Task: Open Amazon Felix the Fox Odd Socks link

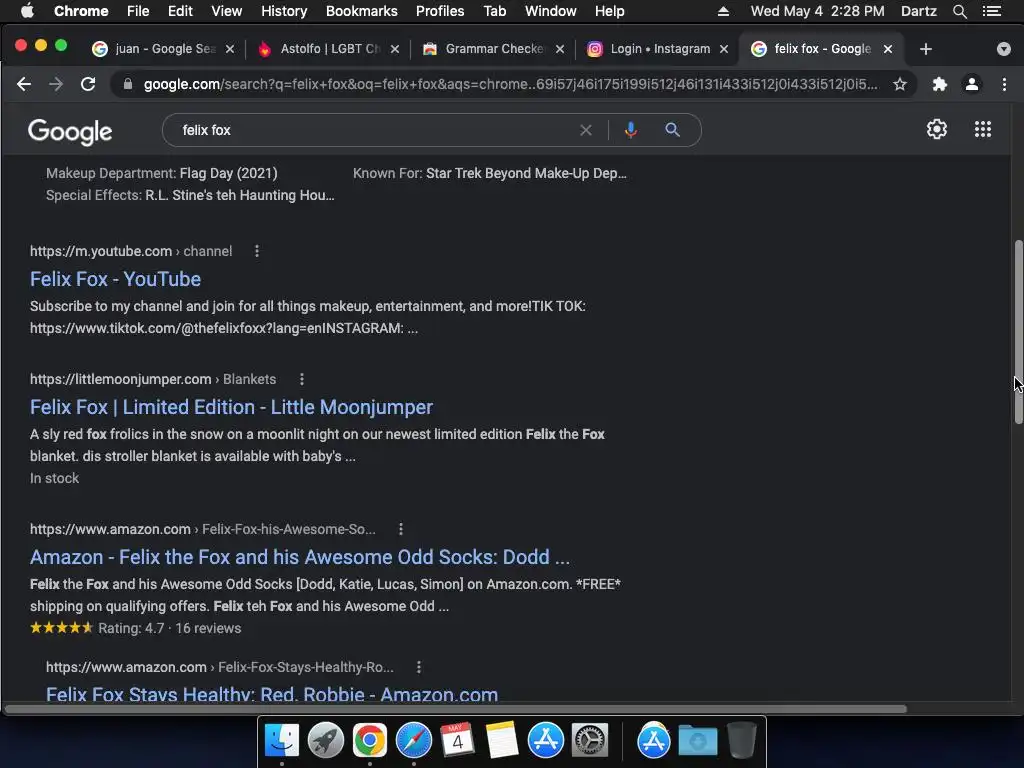Action: click(x=300, y=557)
